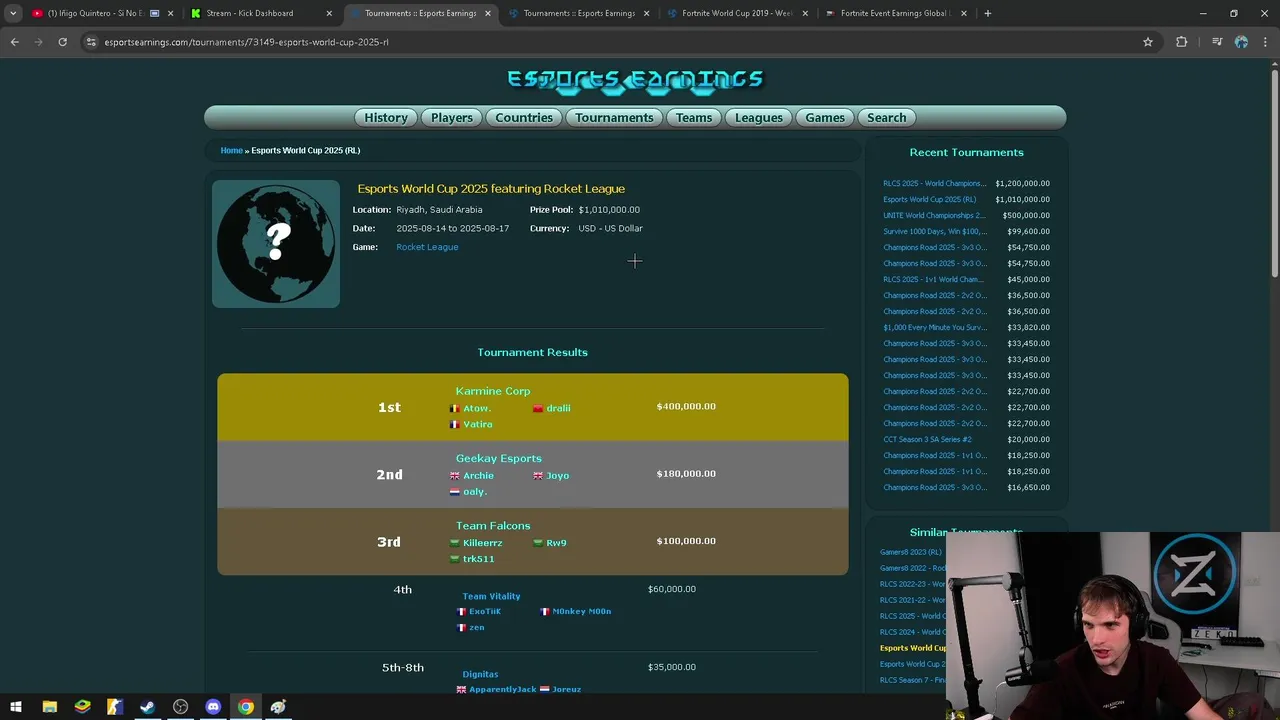
Task: Open player Archie's profile
Action: click(x=478, y=475)
